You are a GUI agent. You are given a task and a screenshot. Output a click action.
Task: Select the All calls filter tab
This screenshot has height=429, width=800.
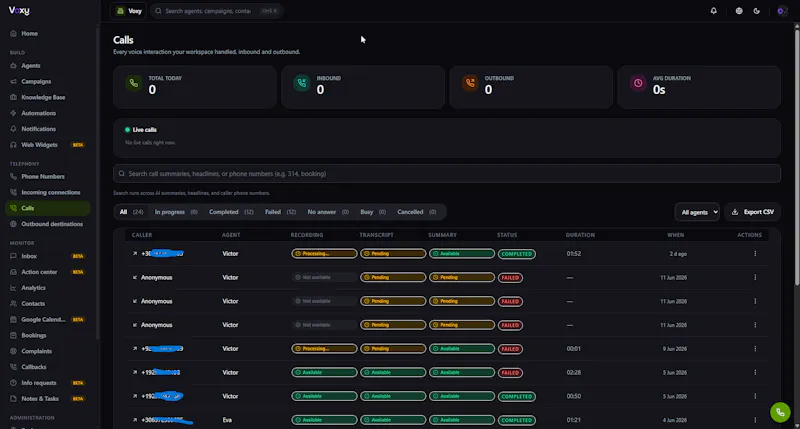tap(131, 212)
